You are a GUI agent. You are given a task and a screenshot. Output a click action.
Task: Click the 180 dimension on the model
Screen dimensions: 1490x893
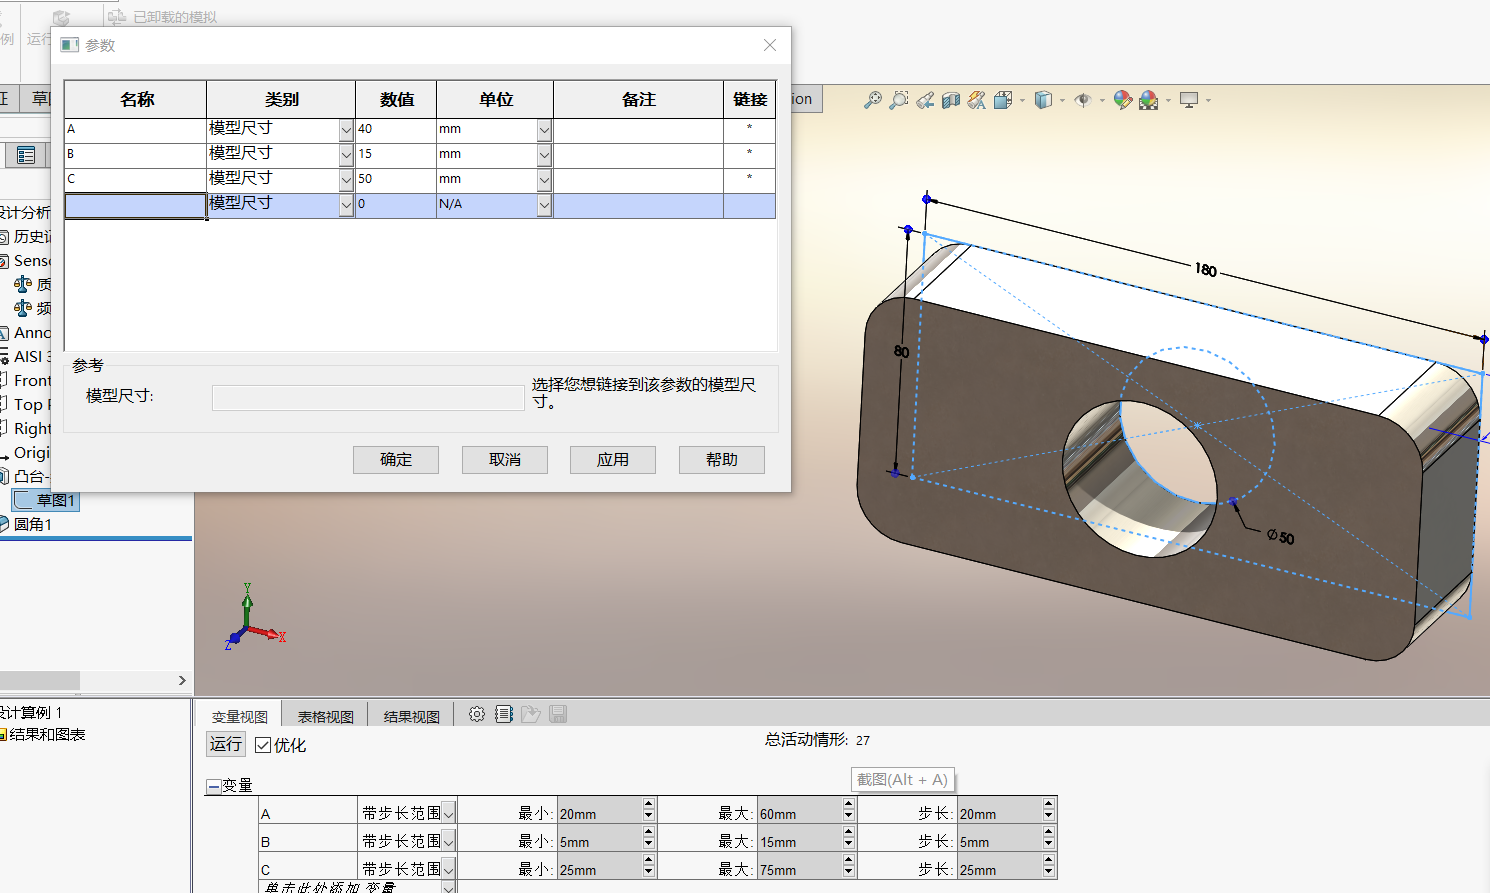point(1206,269)
